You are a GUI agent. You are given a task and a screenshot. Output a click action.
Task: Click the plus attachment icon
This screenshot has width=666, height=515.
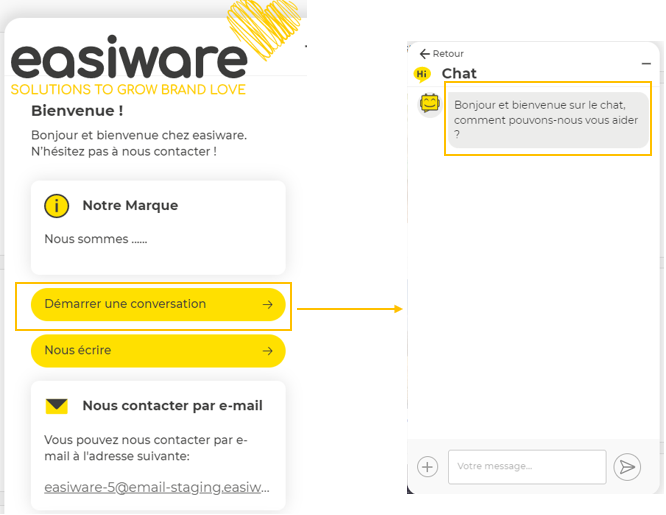(428, 467)
